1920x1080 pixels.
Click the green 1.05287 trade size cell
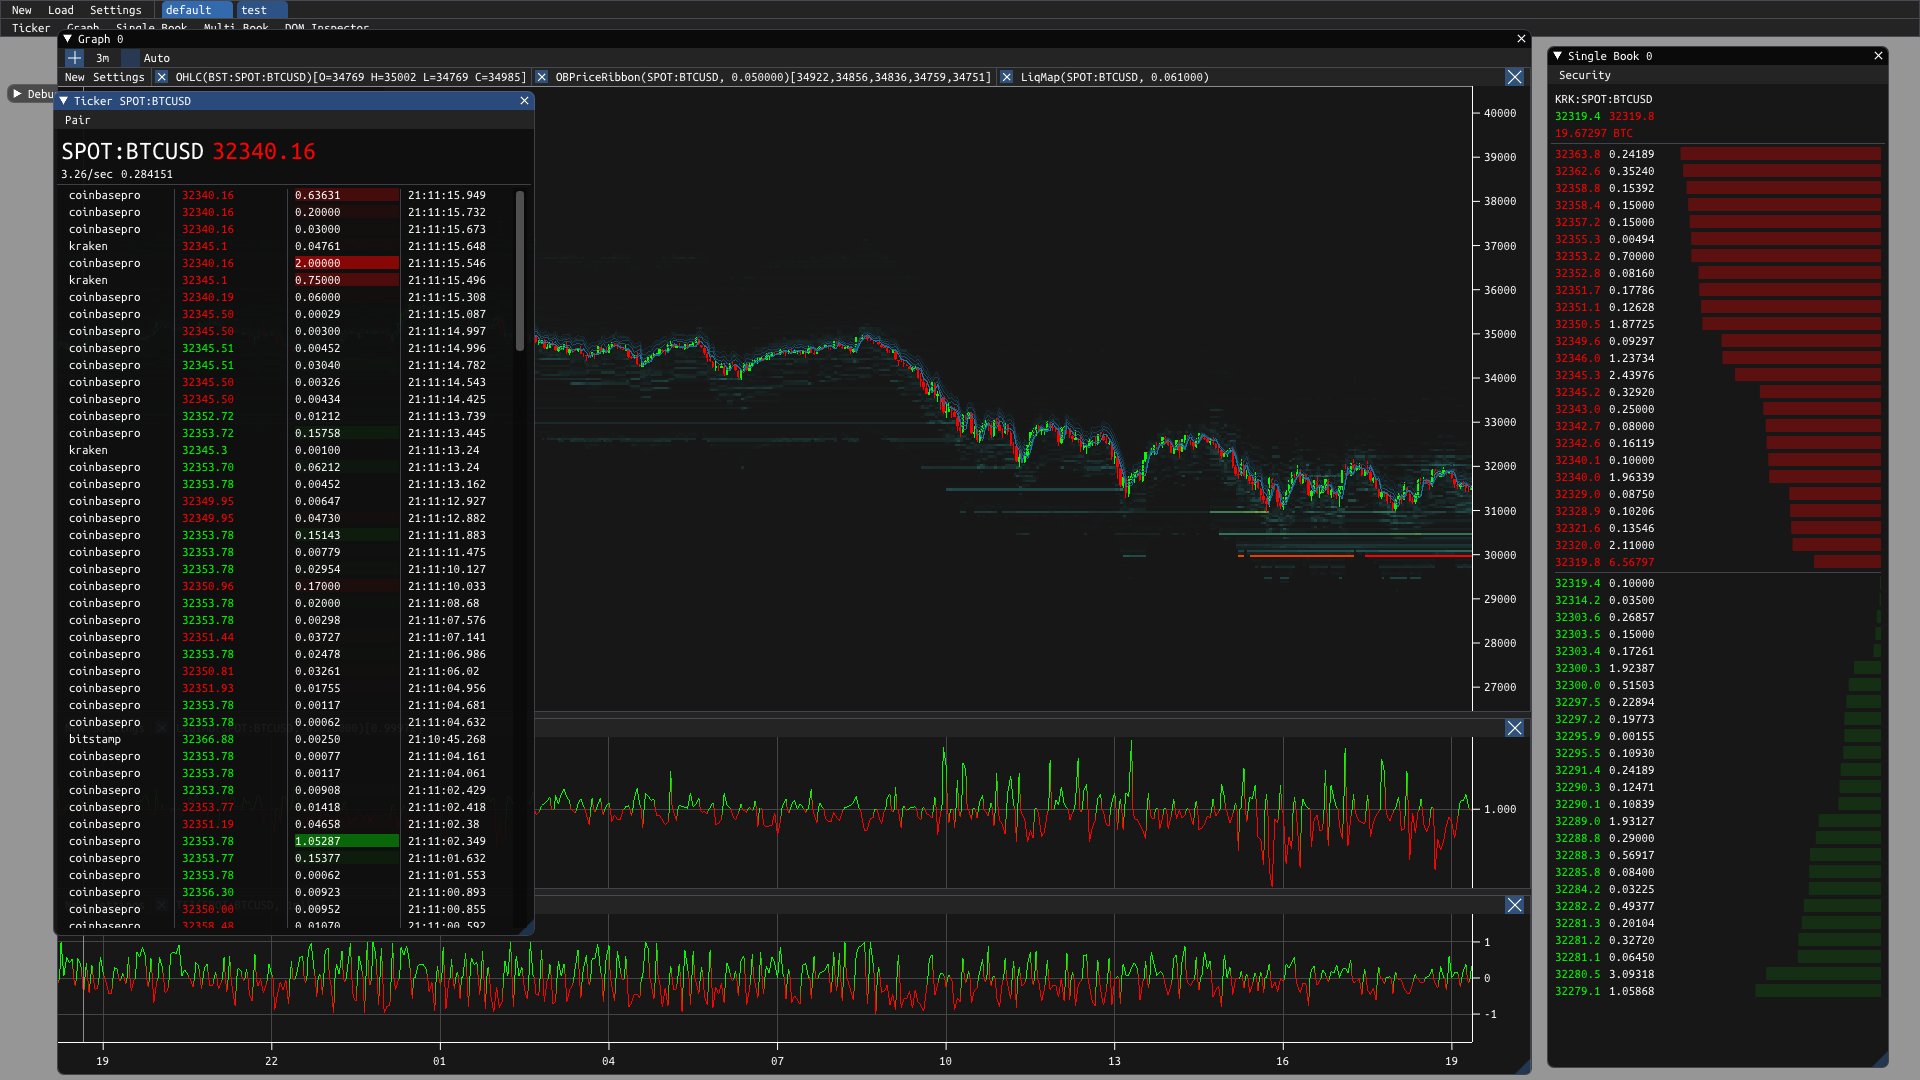click(x=346, y=841)
